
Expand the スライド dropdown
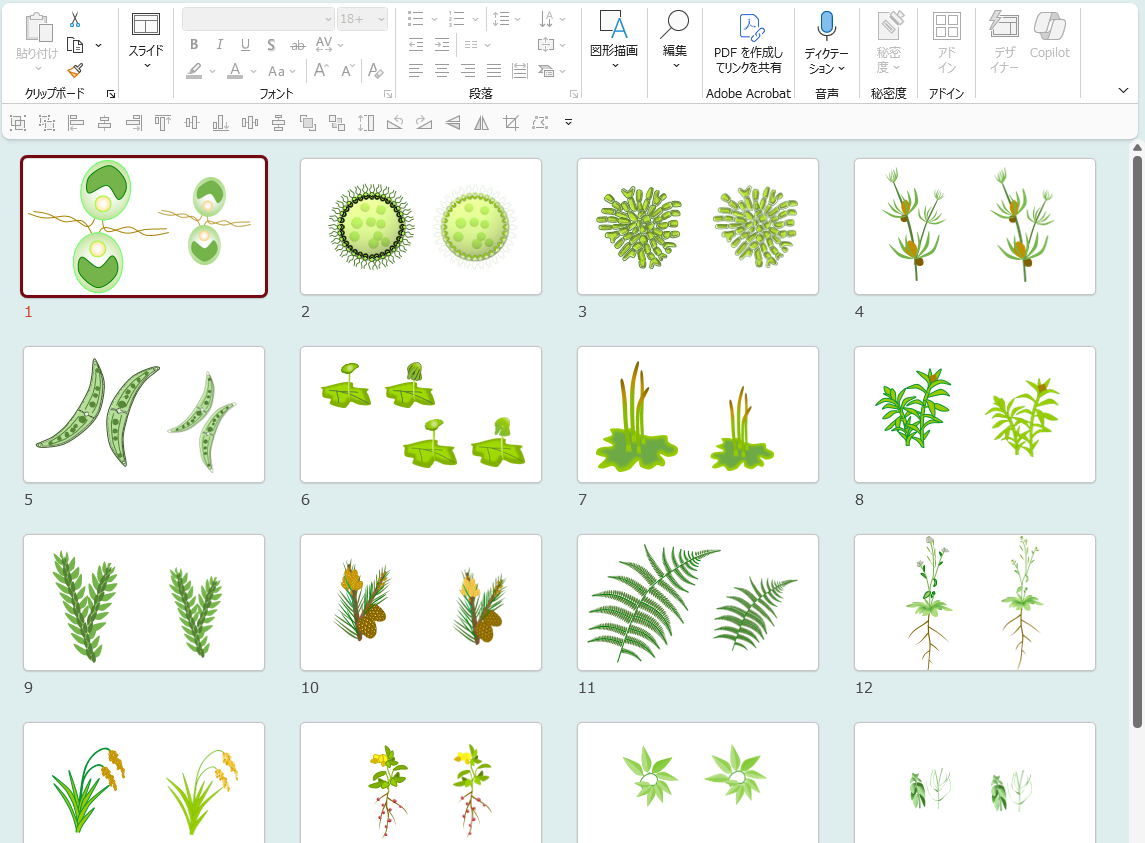146,66
